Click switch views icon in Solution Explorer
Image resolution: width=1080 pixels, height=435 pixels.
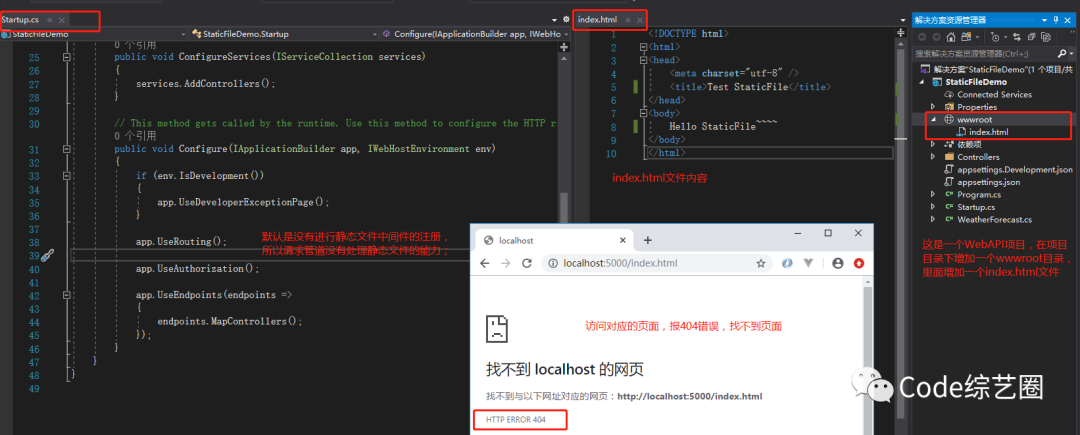pyautogui.click(x=965, y=37)
